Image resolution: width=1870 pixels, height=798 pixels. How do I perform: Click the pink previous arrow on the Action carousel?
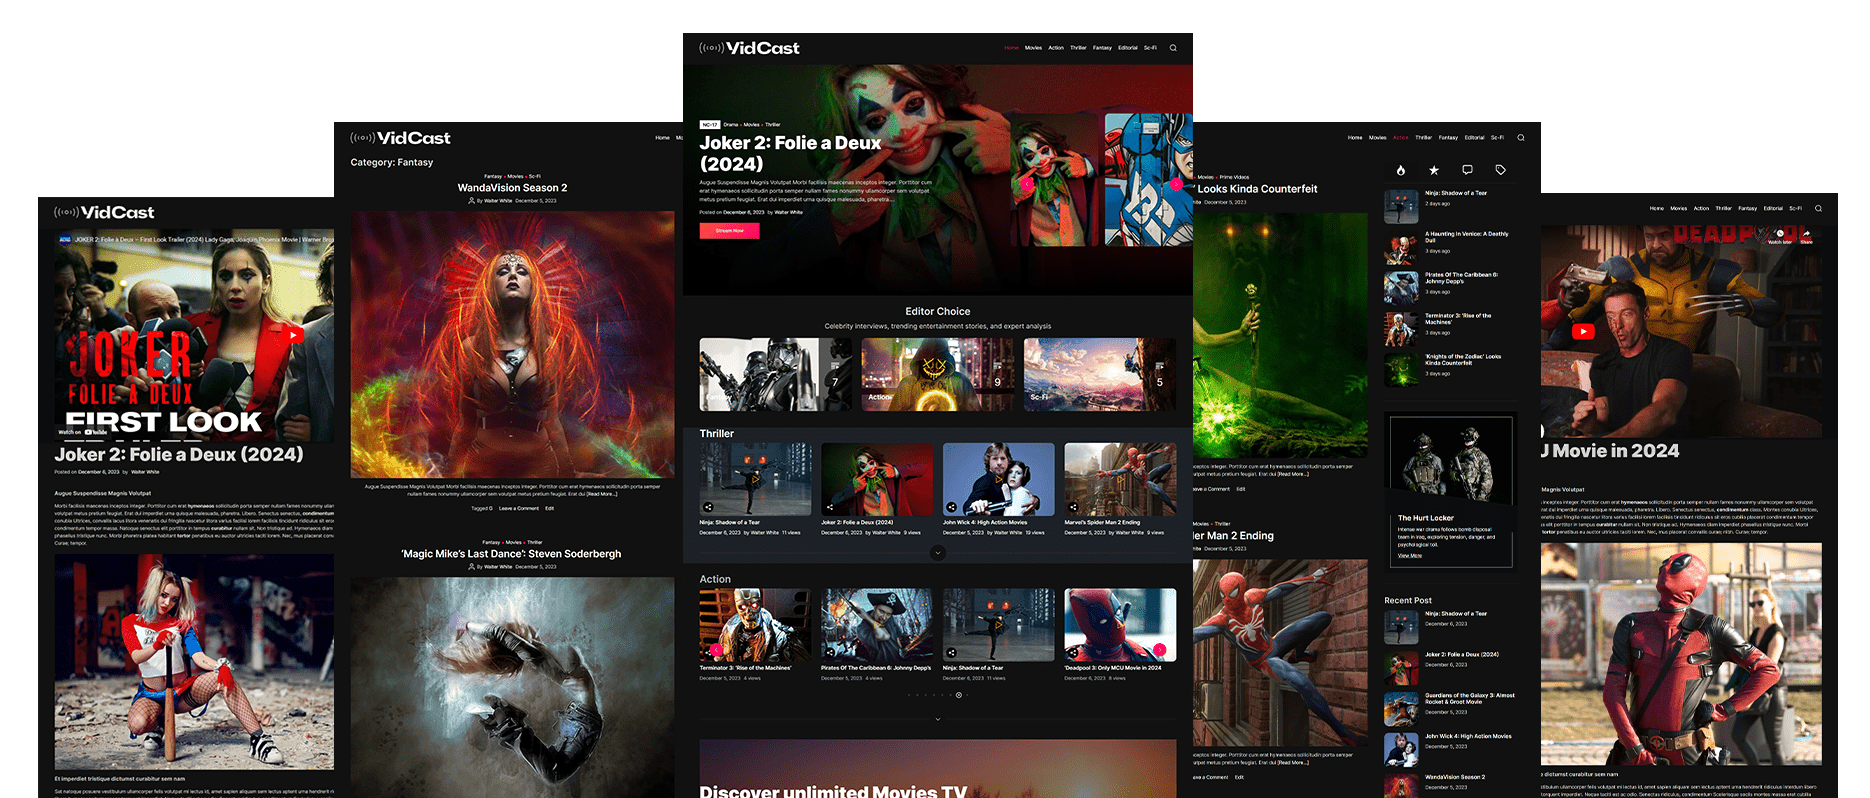(x=716, y=650)
